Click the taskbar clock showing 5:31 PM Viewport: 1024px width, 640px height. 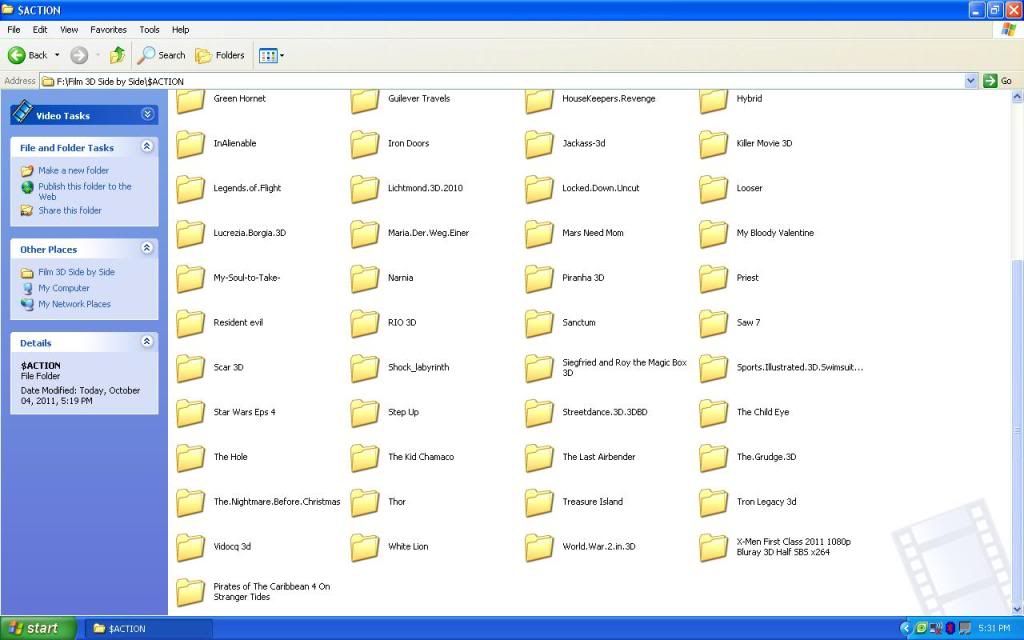click(994, 628)
